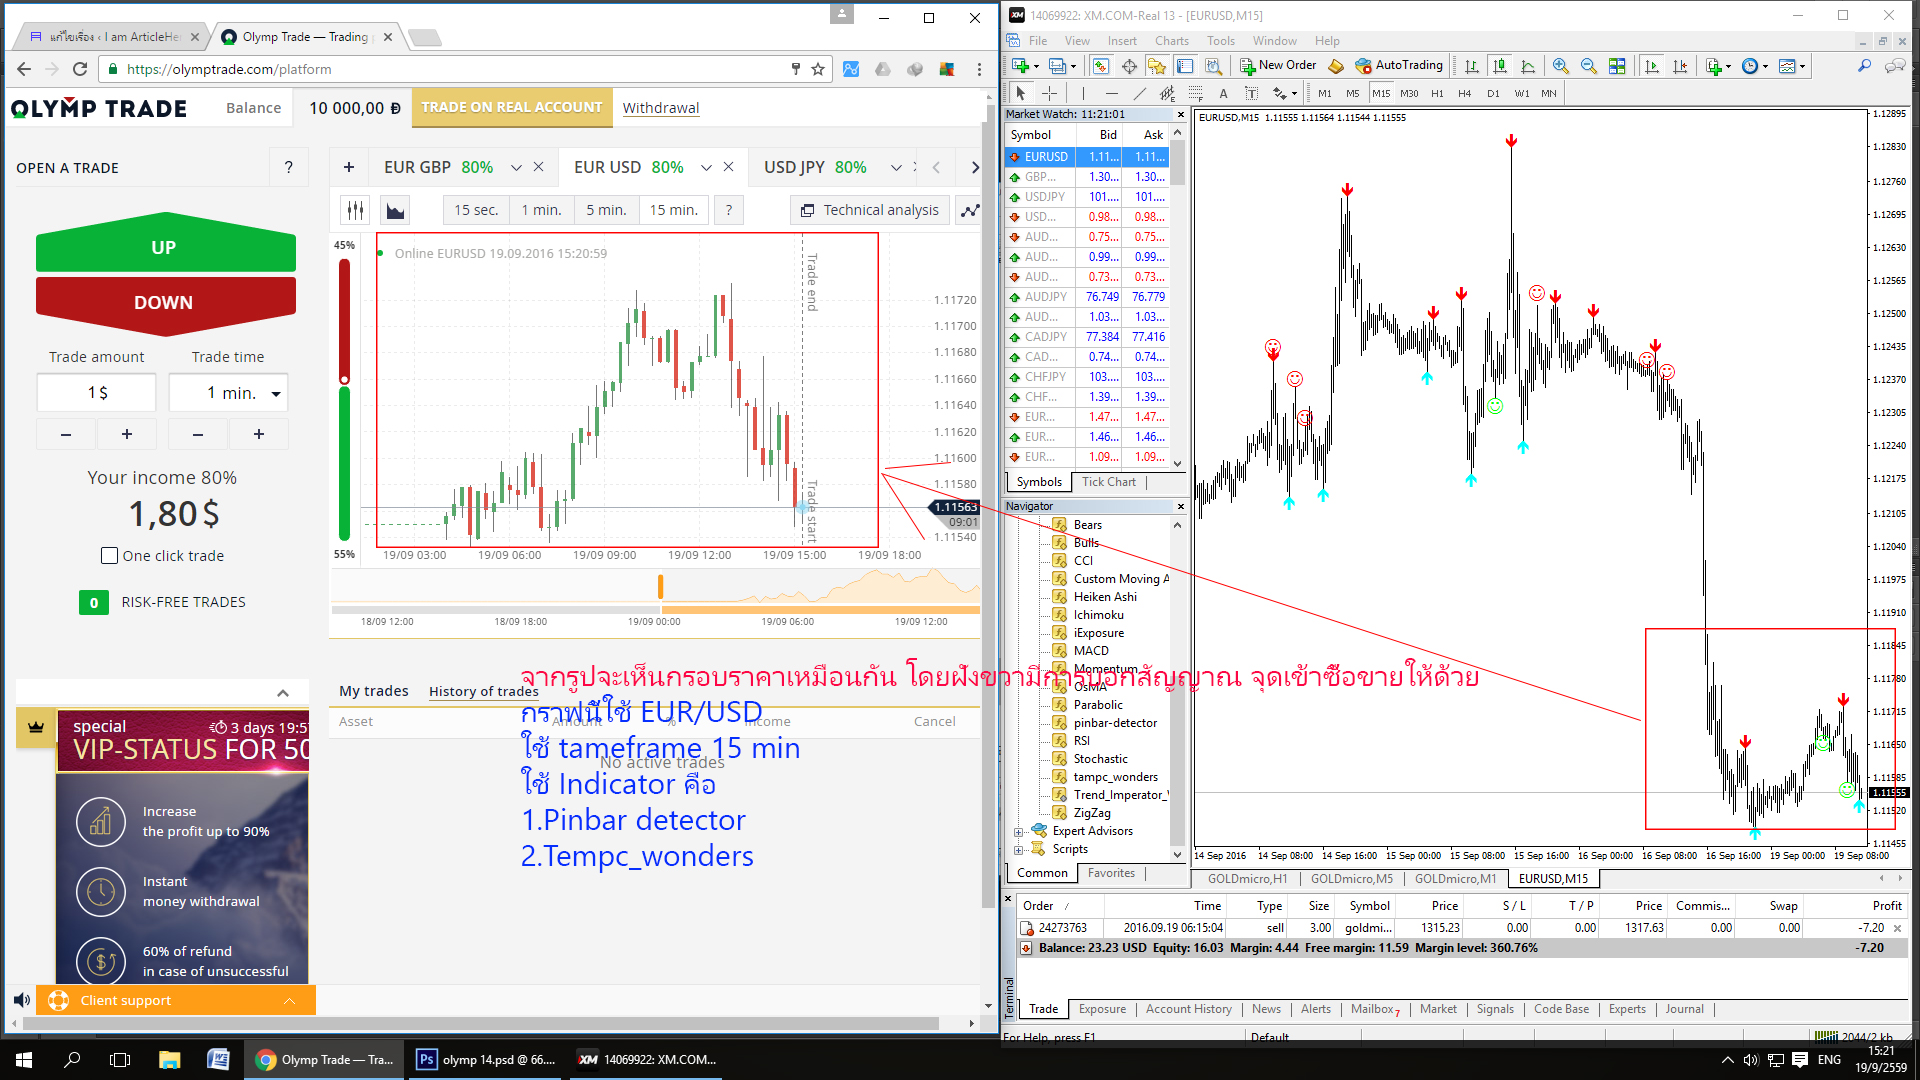Select the crosshair tool
The height and width of the screenshot is (1080, 1920).
1049,93
